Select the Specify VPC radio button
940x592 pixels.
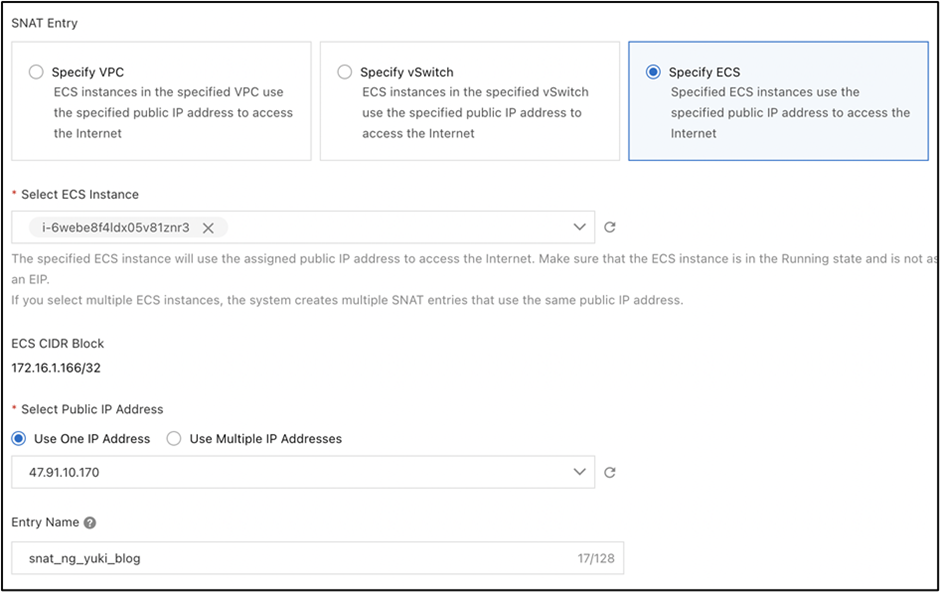tap(37, 72)
